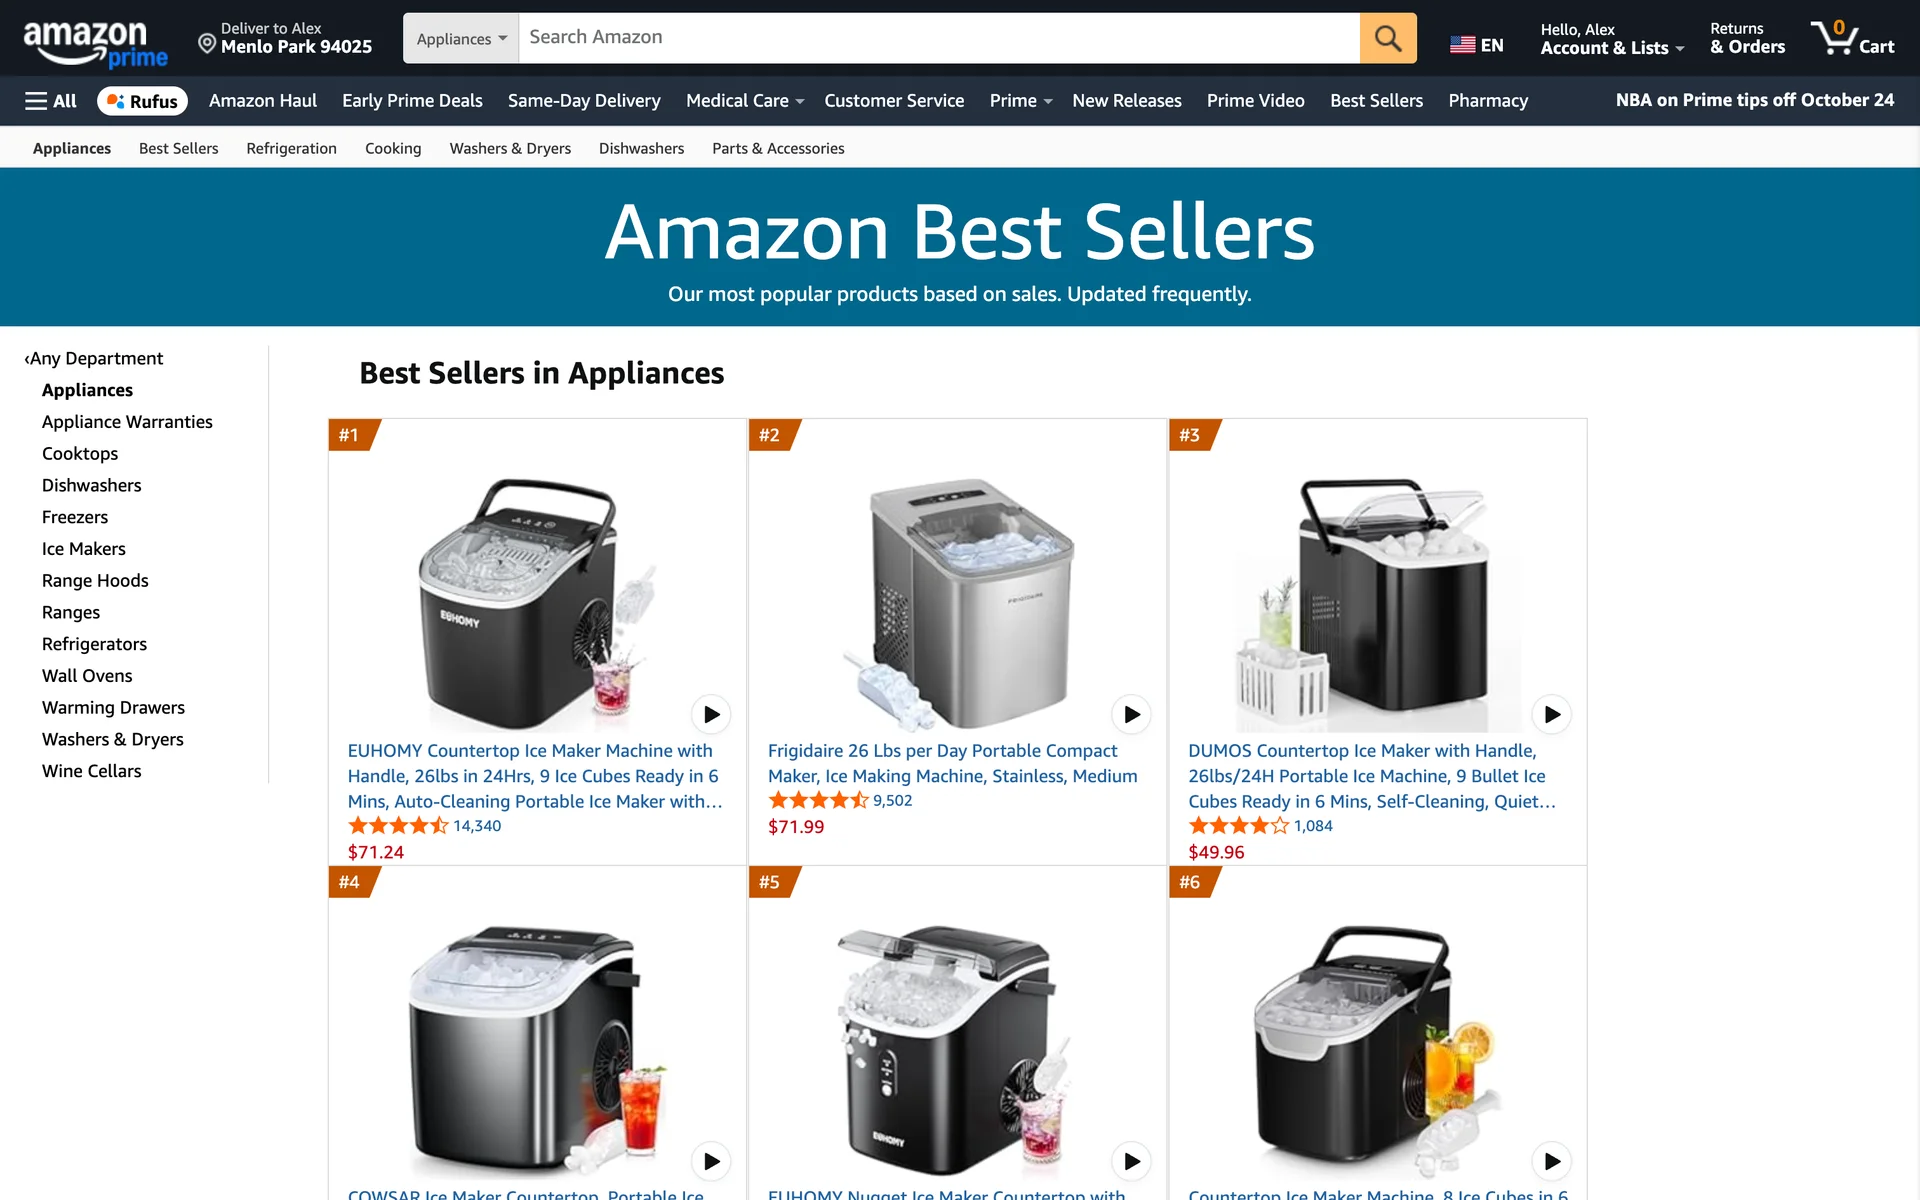Viewport: 1920px width, 1200px height.
Task: Open the Medical Care dropdown menu
Action: pyautogui.click(x=745, y=101)
